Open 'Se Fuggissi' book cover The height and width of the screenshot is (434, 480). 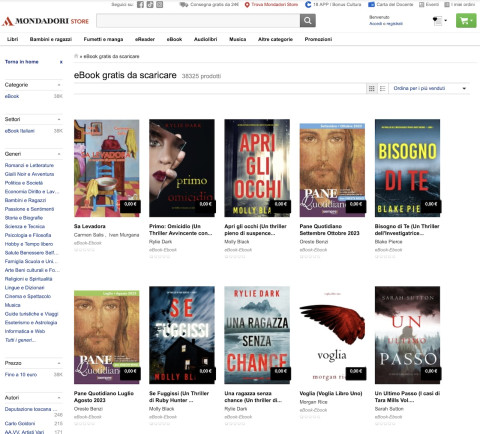click(182, 335)
